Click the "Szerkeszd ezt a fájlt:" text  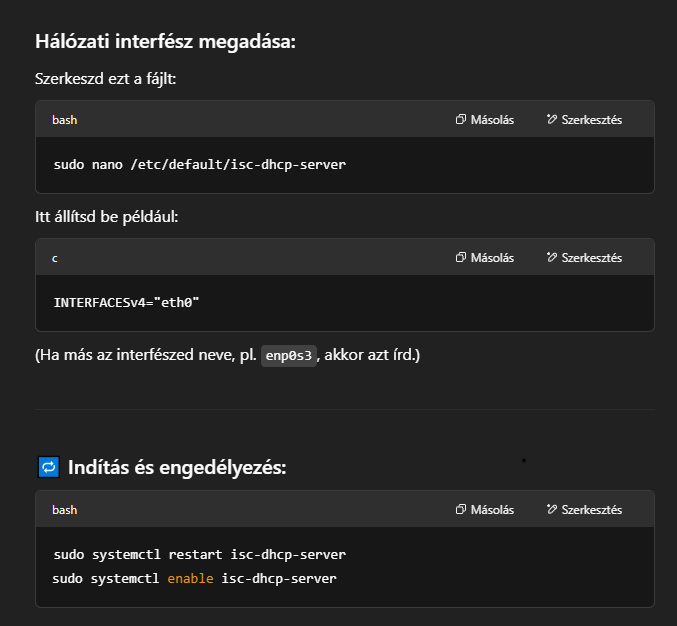(x=106, y=78)
